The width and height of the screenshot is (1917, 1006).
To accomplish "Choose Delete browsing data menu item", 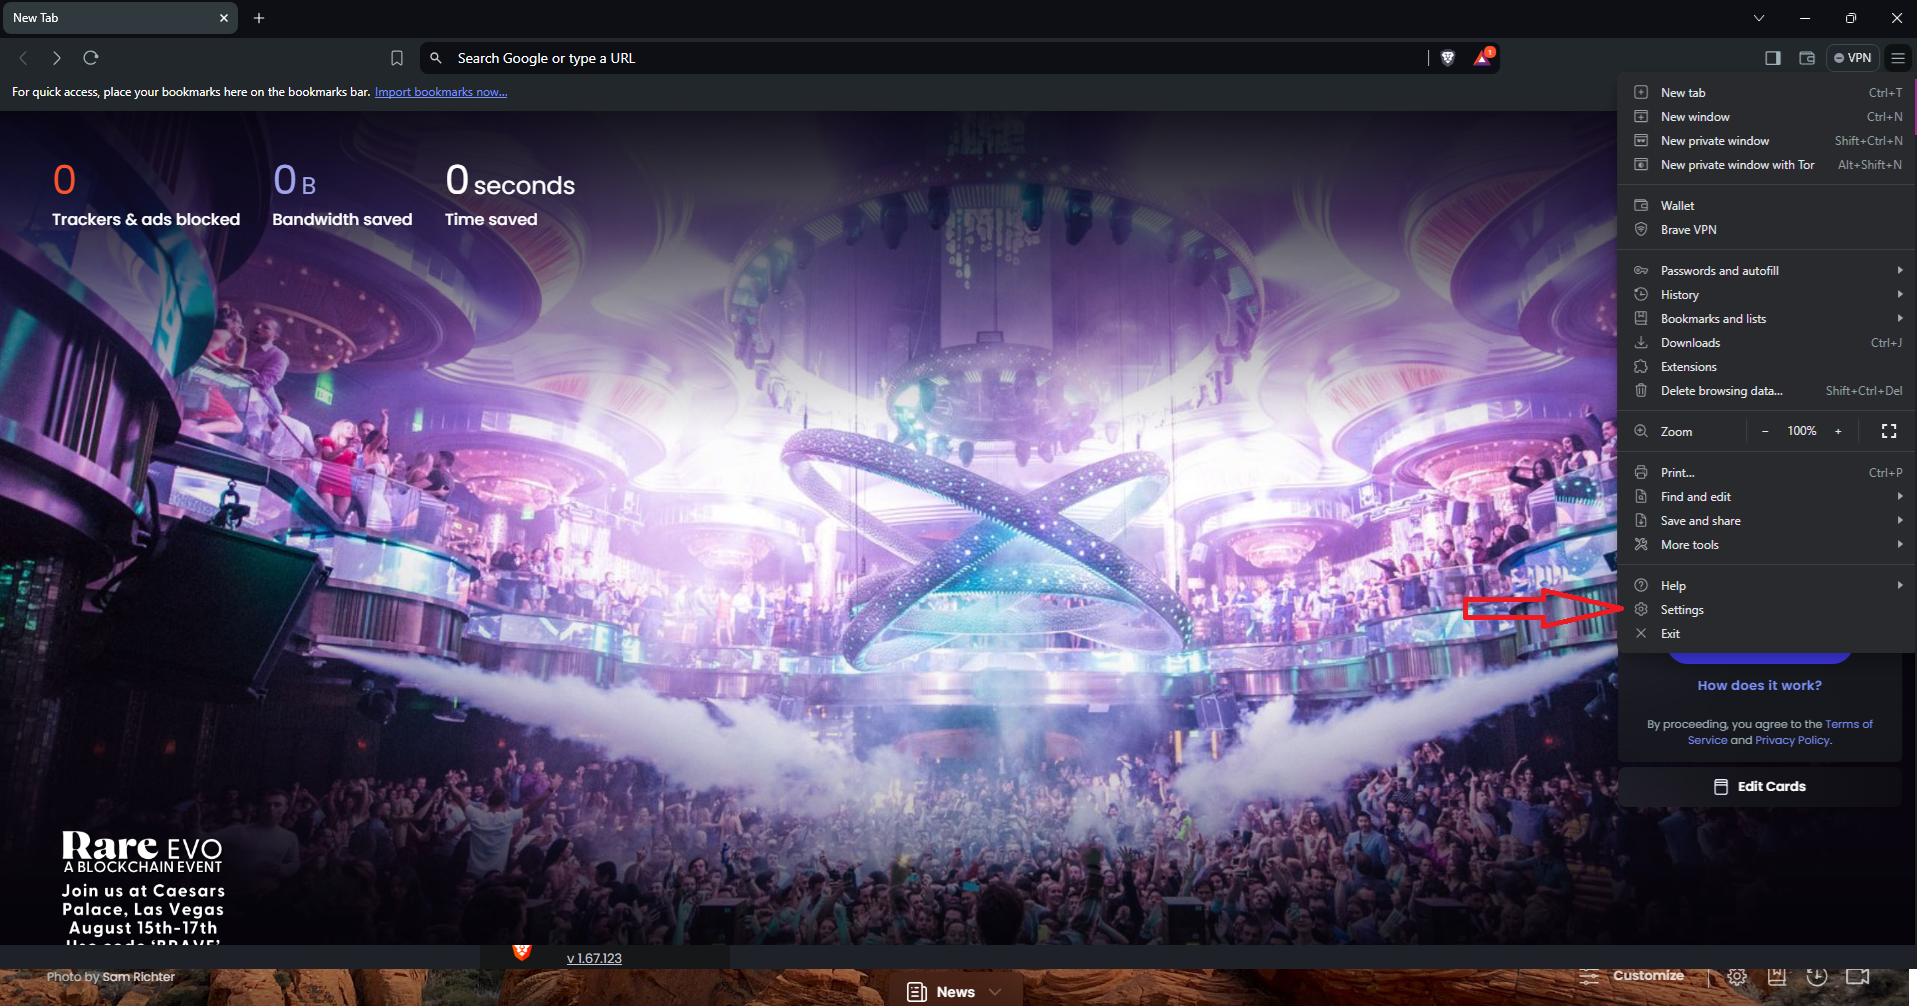I will 1767,391.
